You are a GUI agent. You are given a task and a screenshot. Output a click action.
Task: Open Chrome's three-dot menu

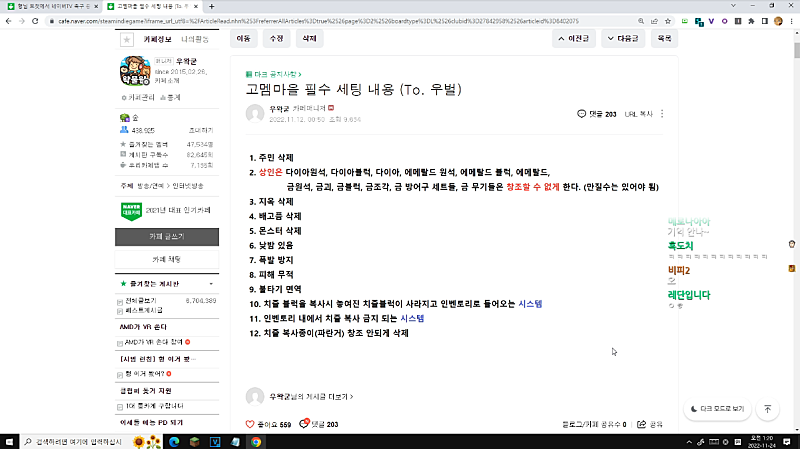(791, 21)
